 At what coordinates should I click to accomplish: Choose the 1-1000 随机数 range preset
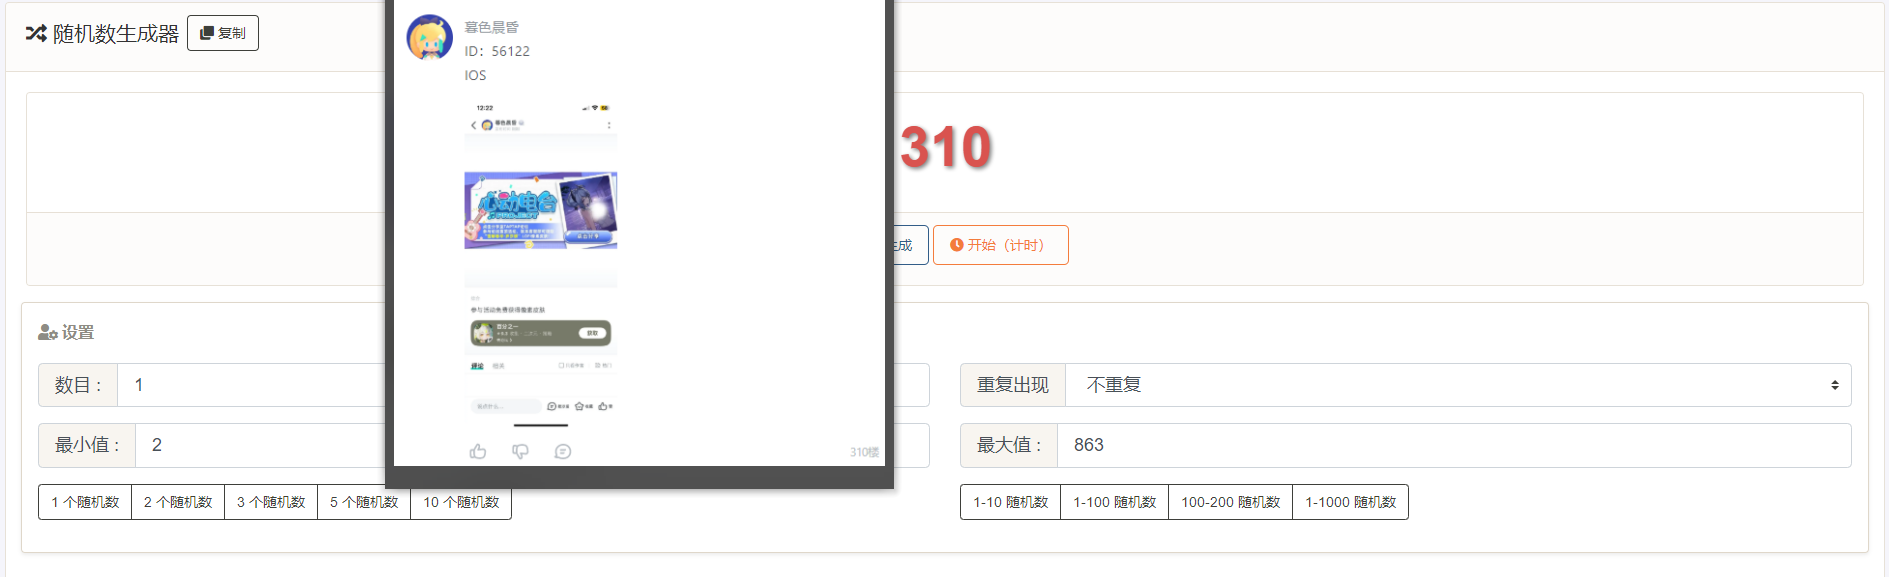point(1351,502)
